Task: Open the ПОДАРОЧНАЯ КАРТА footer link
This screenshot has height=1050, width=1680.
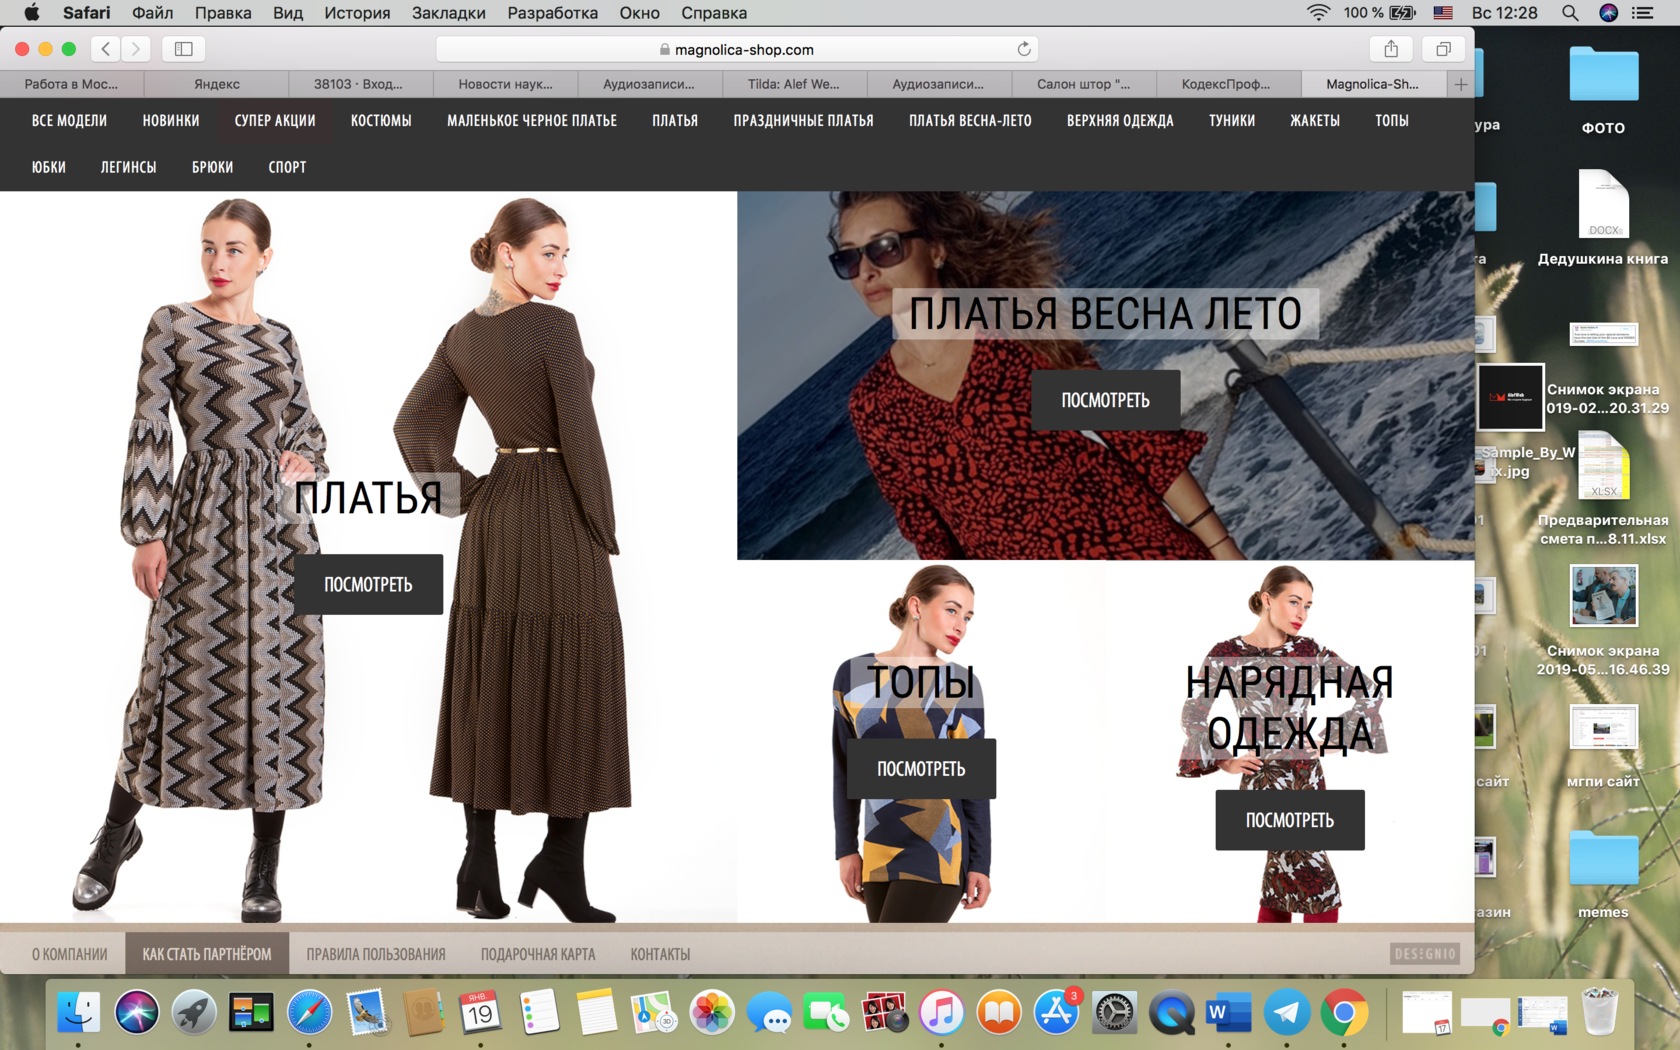Action: (x=538, y=954)
